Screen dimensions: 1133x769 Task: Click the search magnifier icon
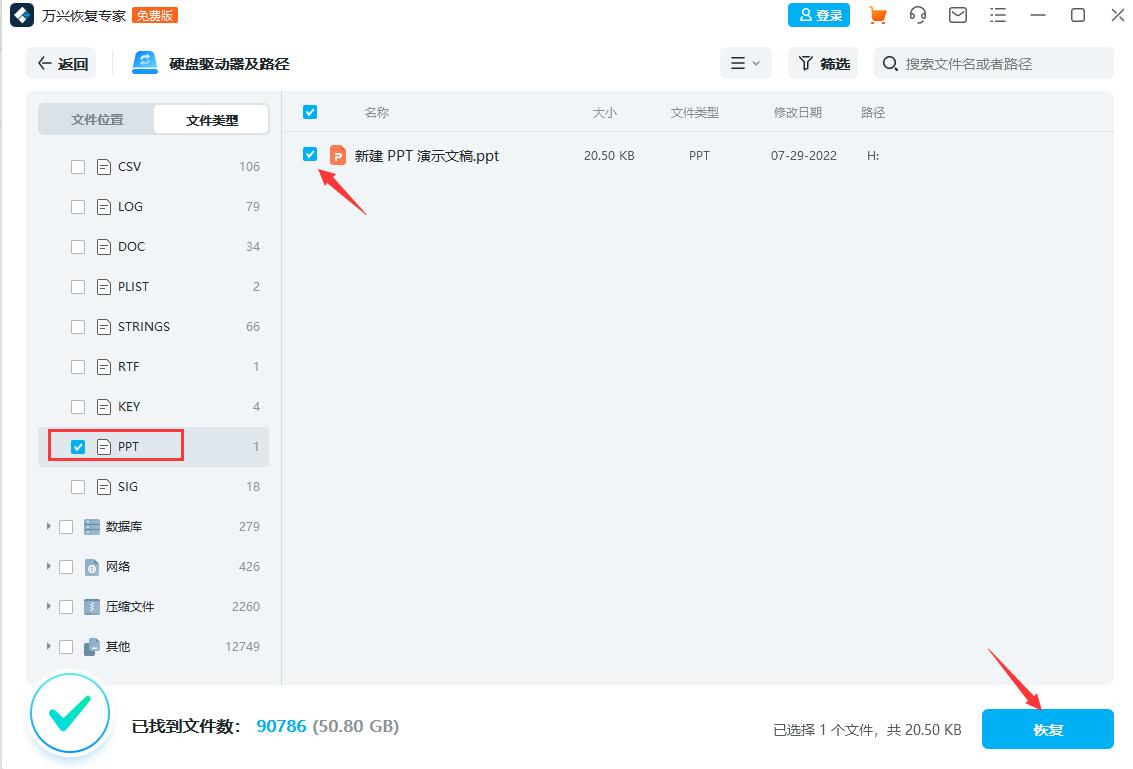(x=889, y=63)
